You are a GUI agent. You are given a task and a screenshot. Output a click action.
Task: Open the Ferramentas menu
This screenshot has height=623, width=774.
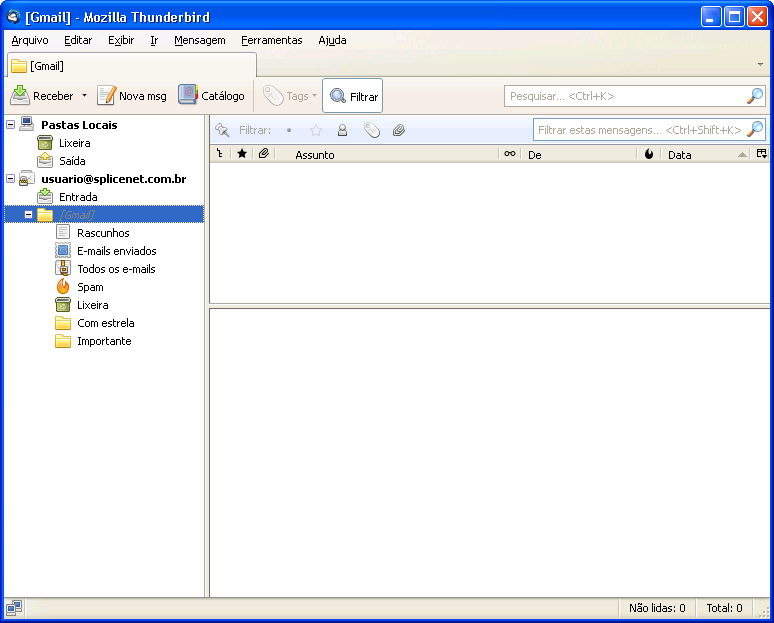coord(271,40)
